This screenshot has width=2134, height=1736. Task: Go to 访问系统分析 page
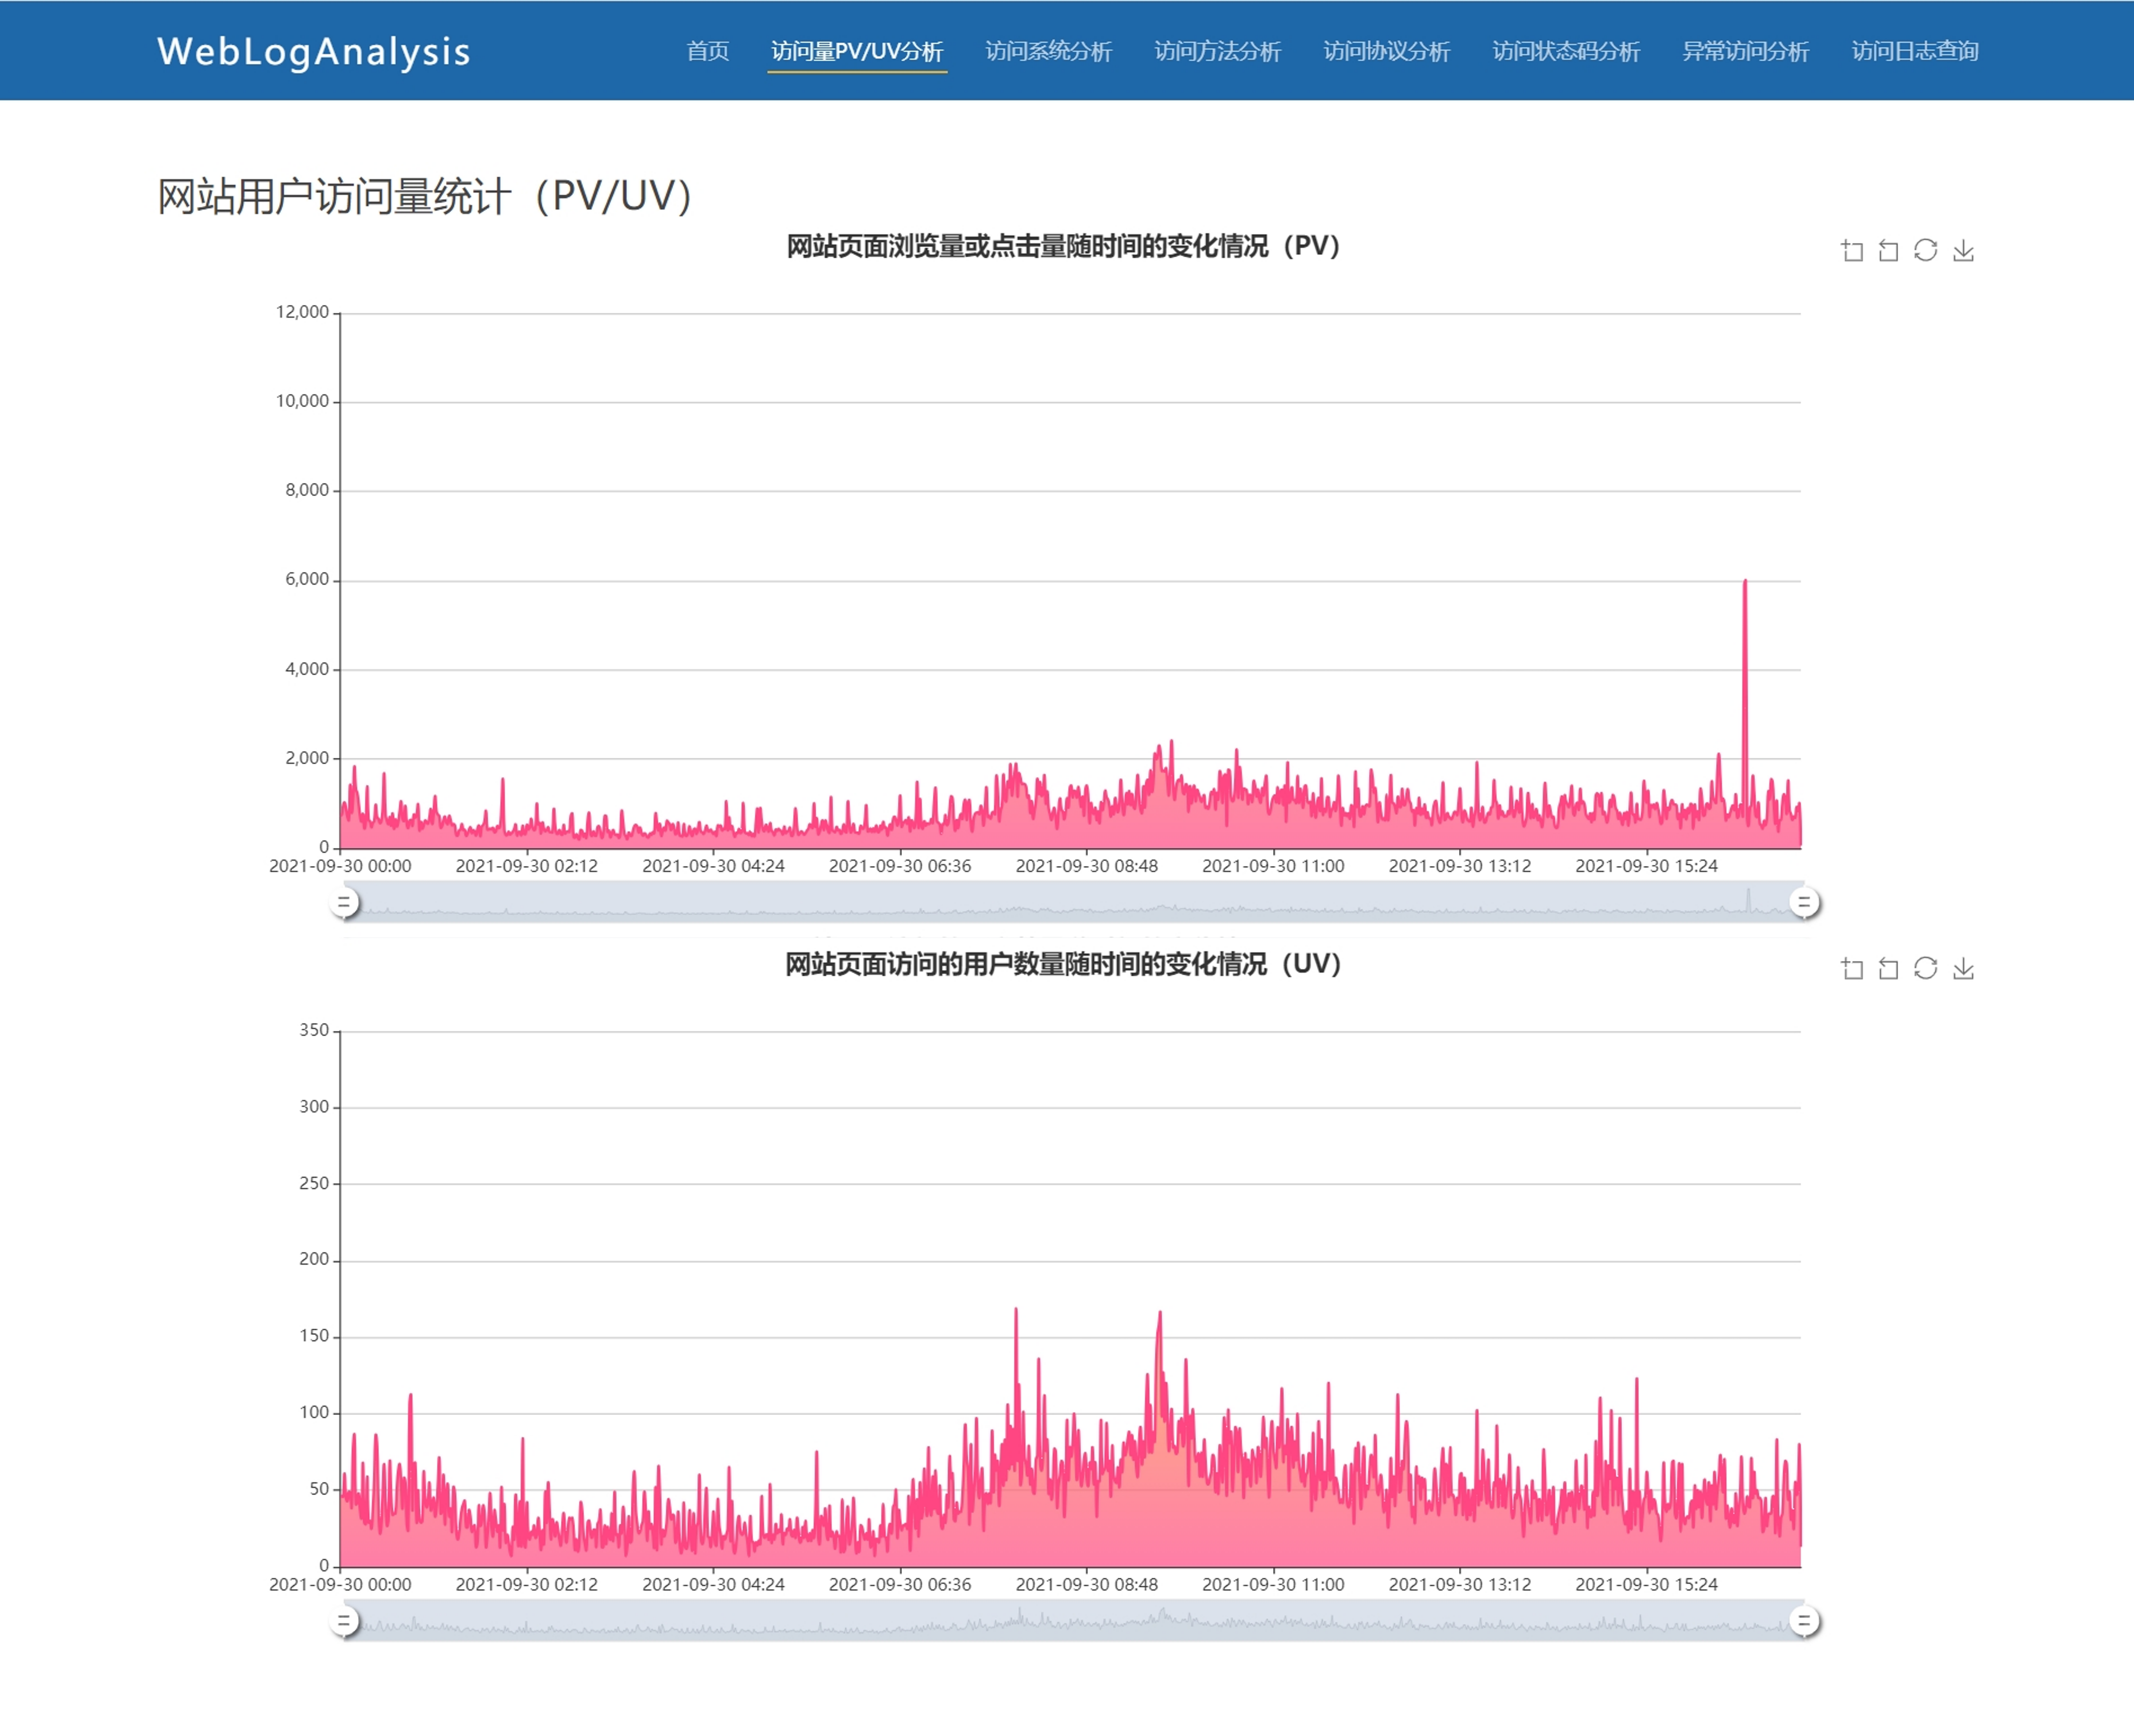coord(1048,51)
